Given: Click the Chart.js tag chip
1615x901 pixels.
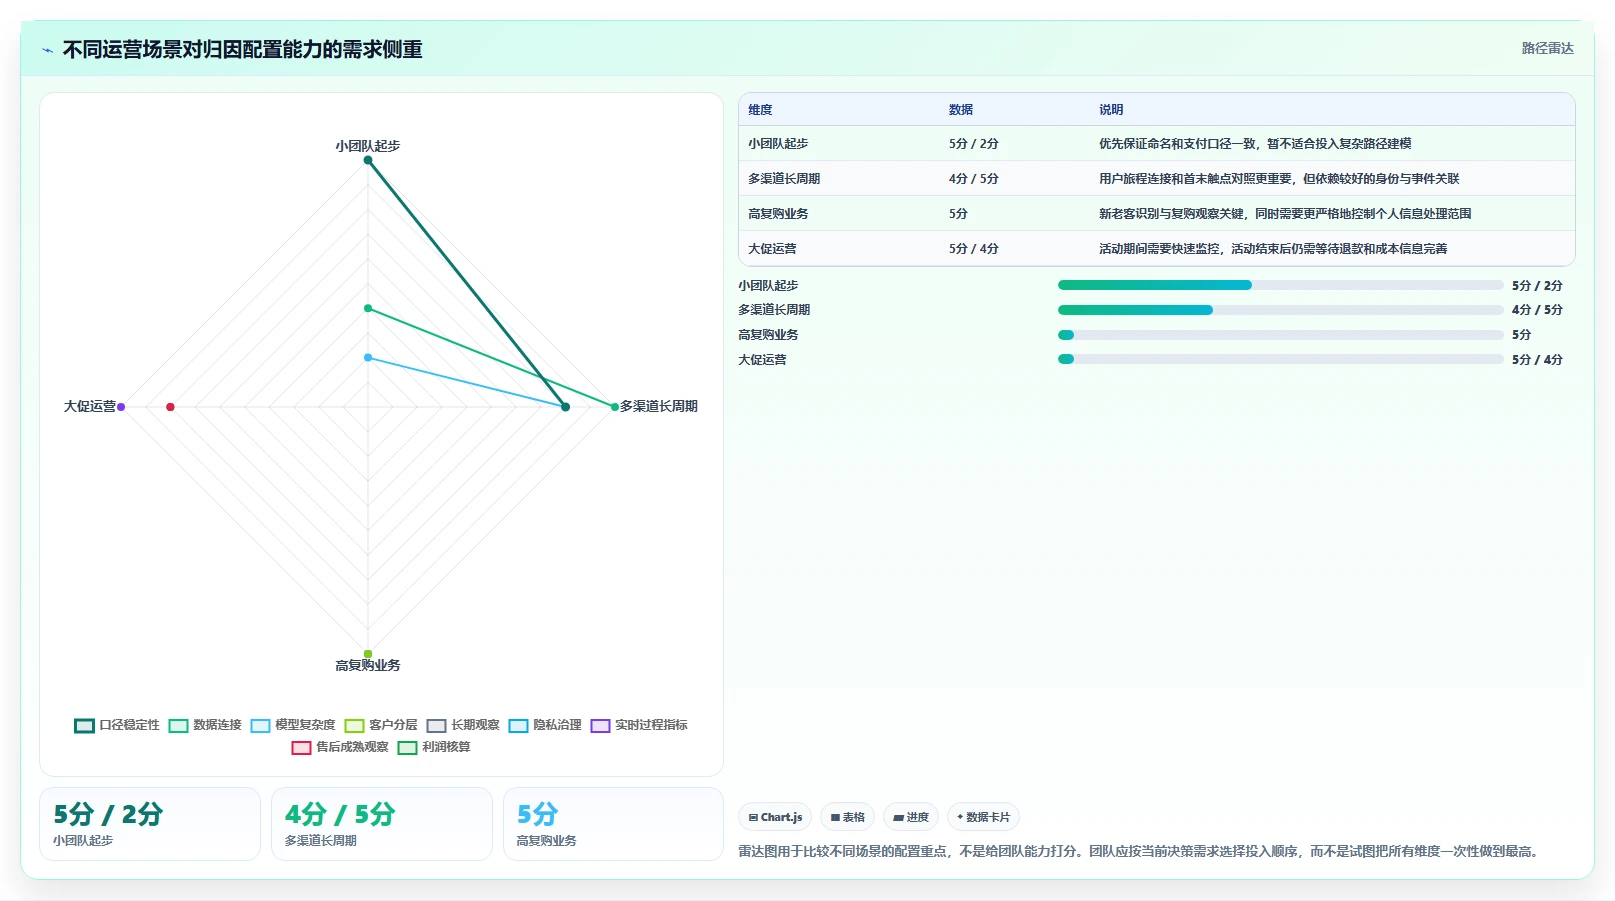Looking at the screenshot, I should click(775, 817).
